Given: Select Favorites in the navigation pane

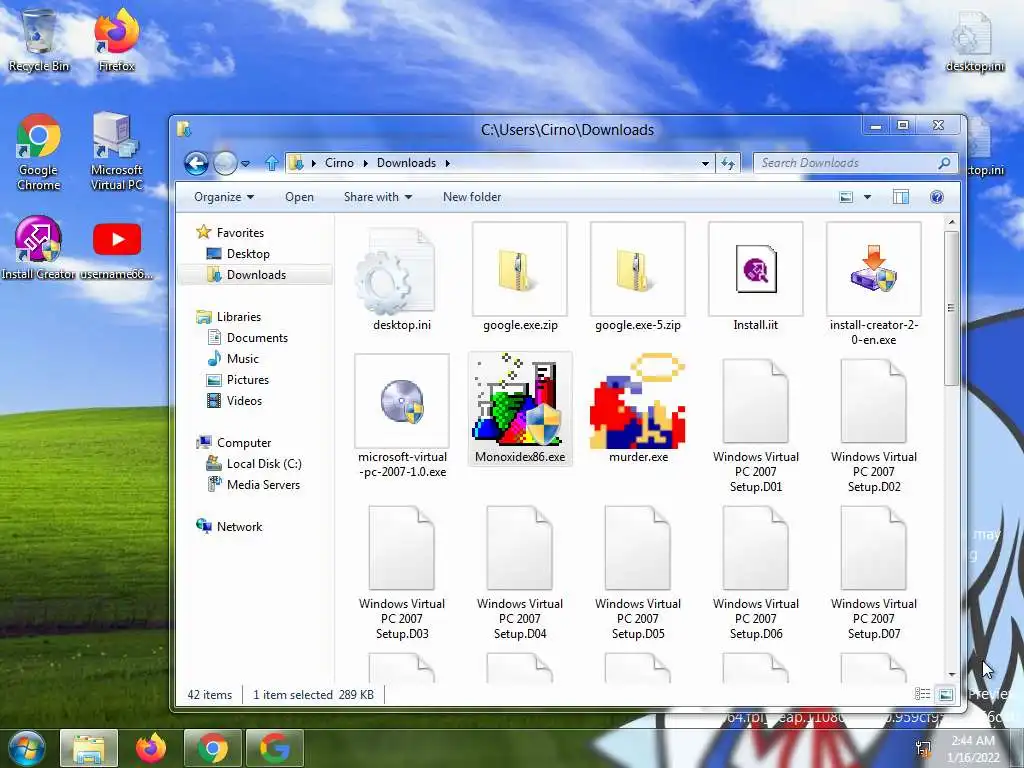Looking at the screenshot, I should (x=230, y=232).
